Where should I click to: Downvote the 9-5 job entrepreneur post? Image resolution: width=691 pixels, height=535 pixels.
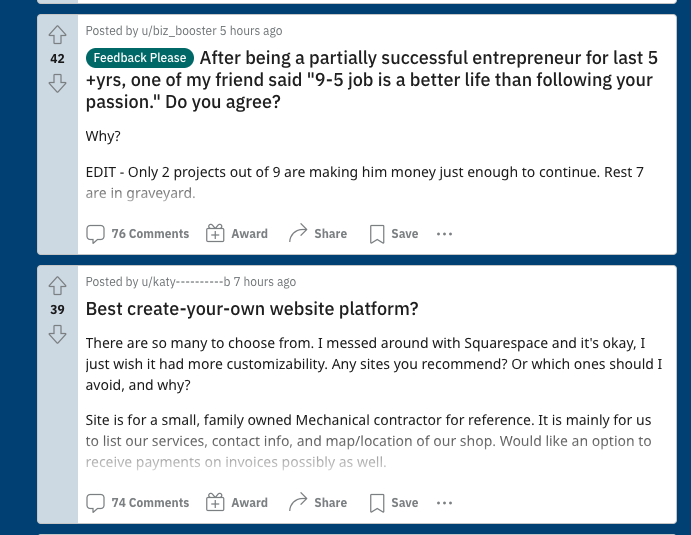(x=57, y=83)
